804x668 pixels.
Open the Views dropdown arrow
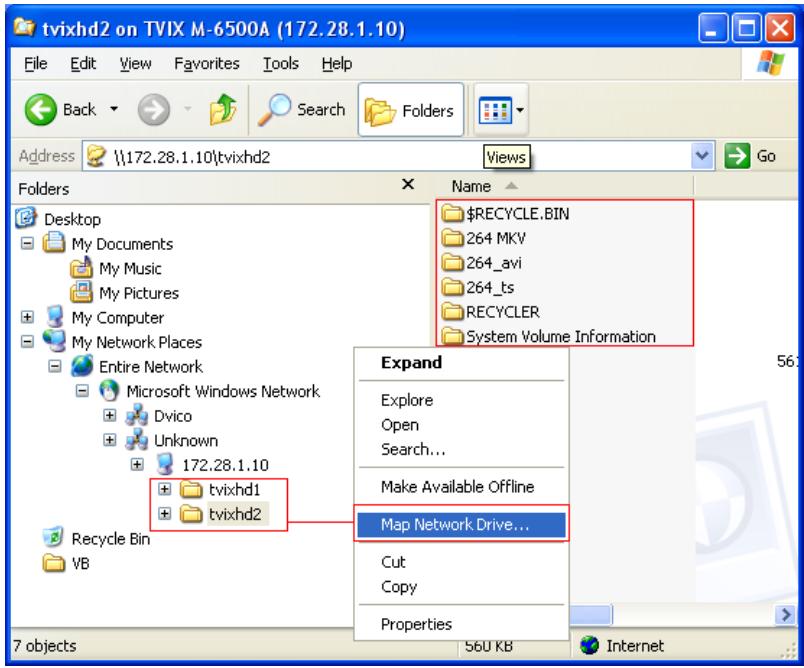point(520,110)
